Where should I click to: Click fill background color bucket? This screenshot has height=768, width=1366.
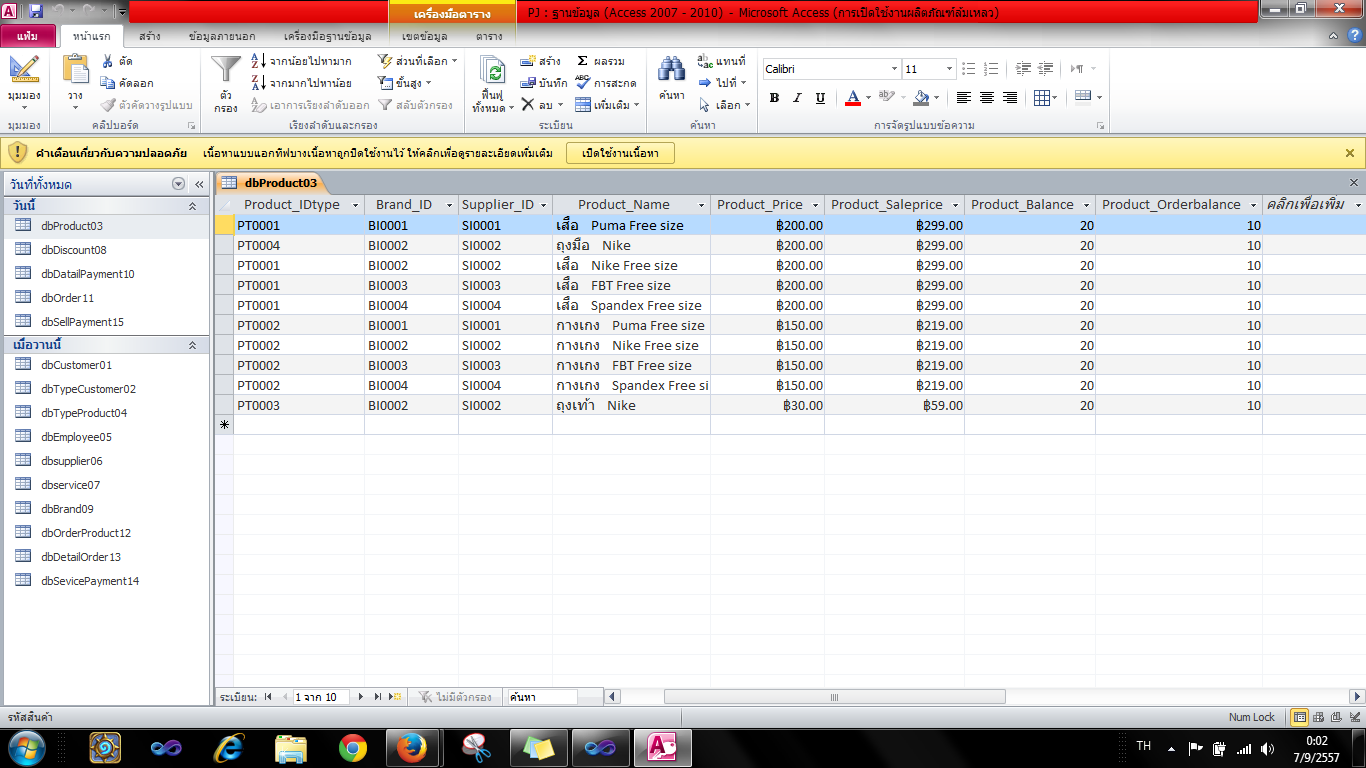click(x=921, y=98)
